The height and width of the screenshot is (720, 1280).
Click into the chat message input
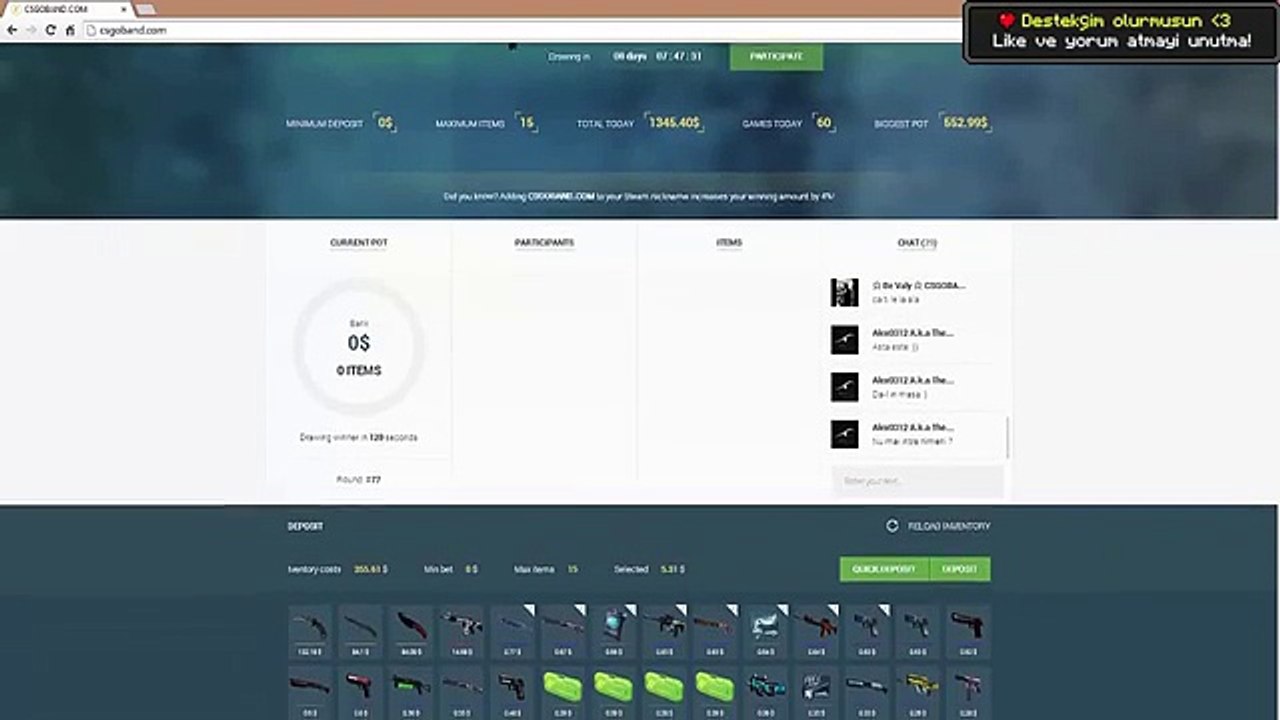[917, 481]
